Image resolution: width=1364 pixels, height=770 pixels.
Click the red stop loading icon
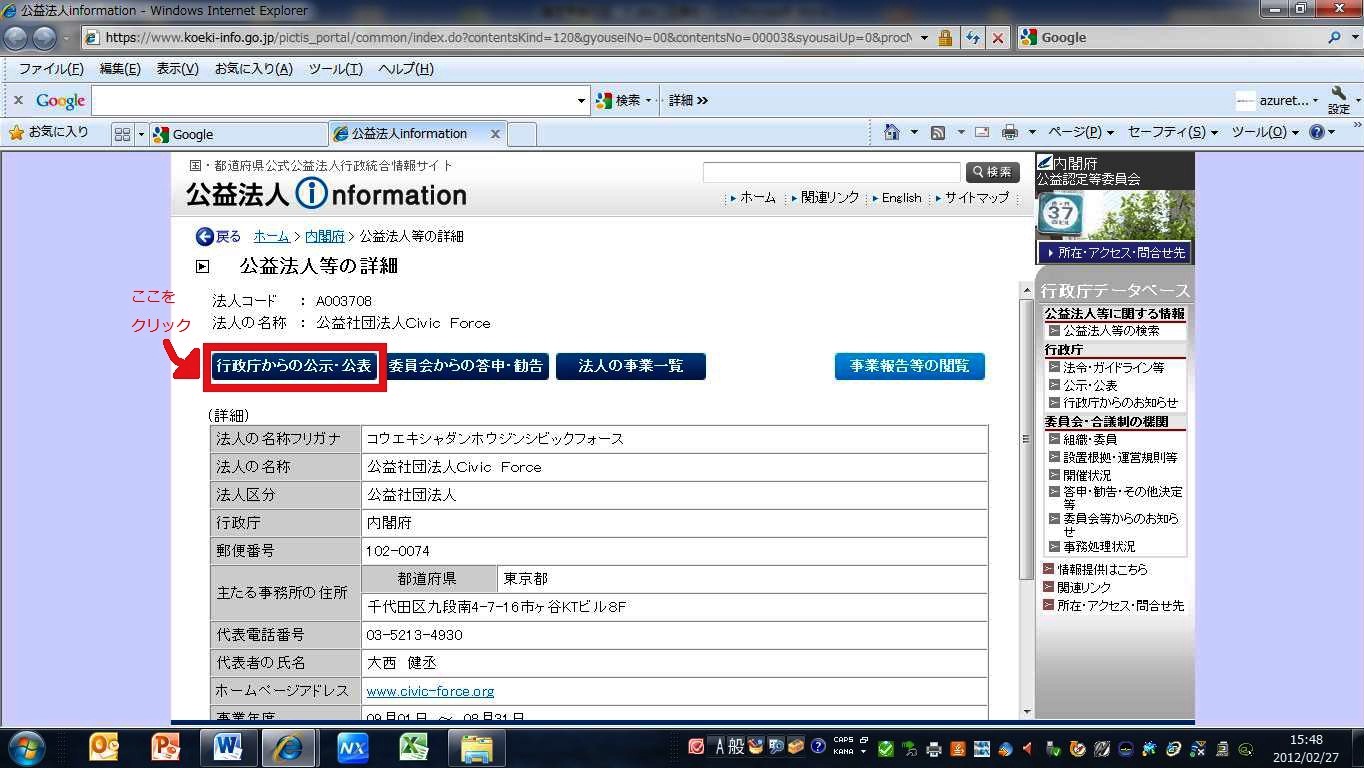click(998, 38)
